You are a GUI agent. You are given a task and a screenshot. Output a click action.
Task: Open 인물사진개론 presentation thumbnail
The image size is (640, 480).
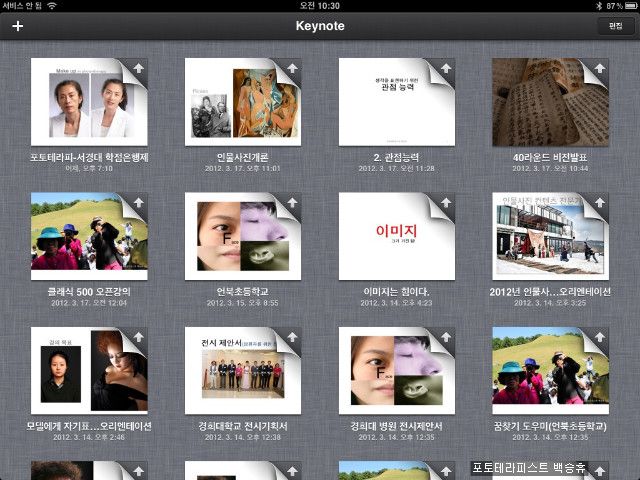(x=243, y=102)
